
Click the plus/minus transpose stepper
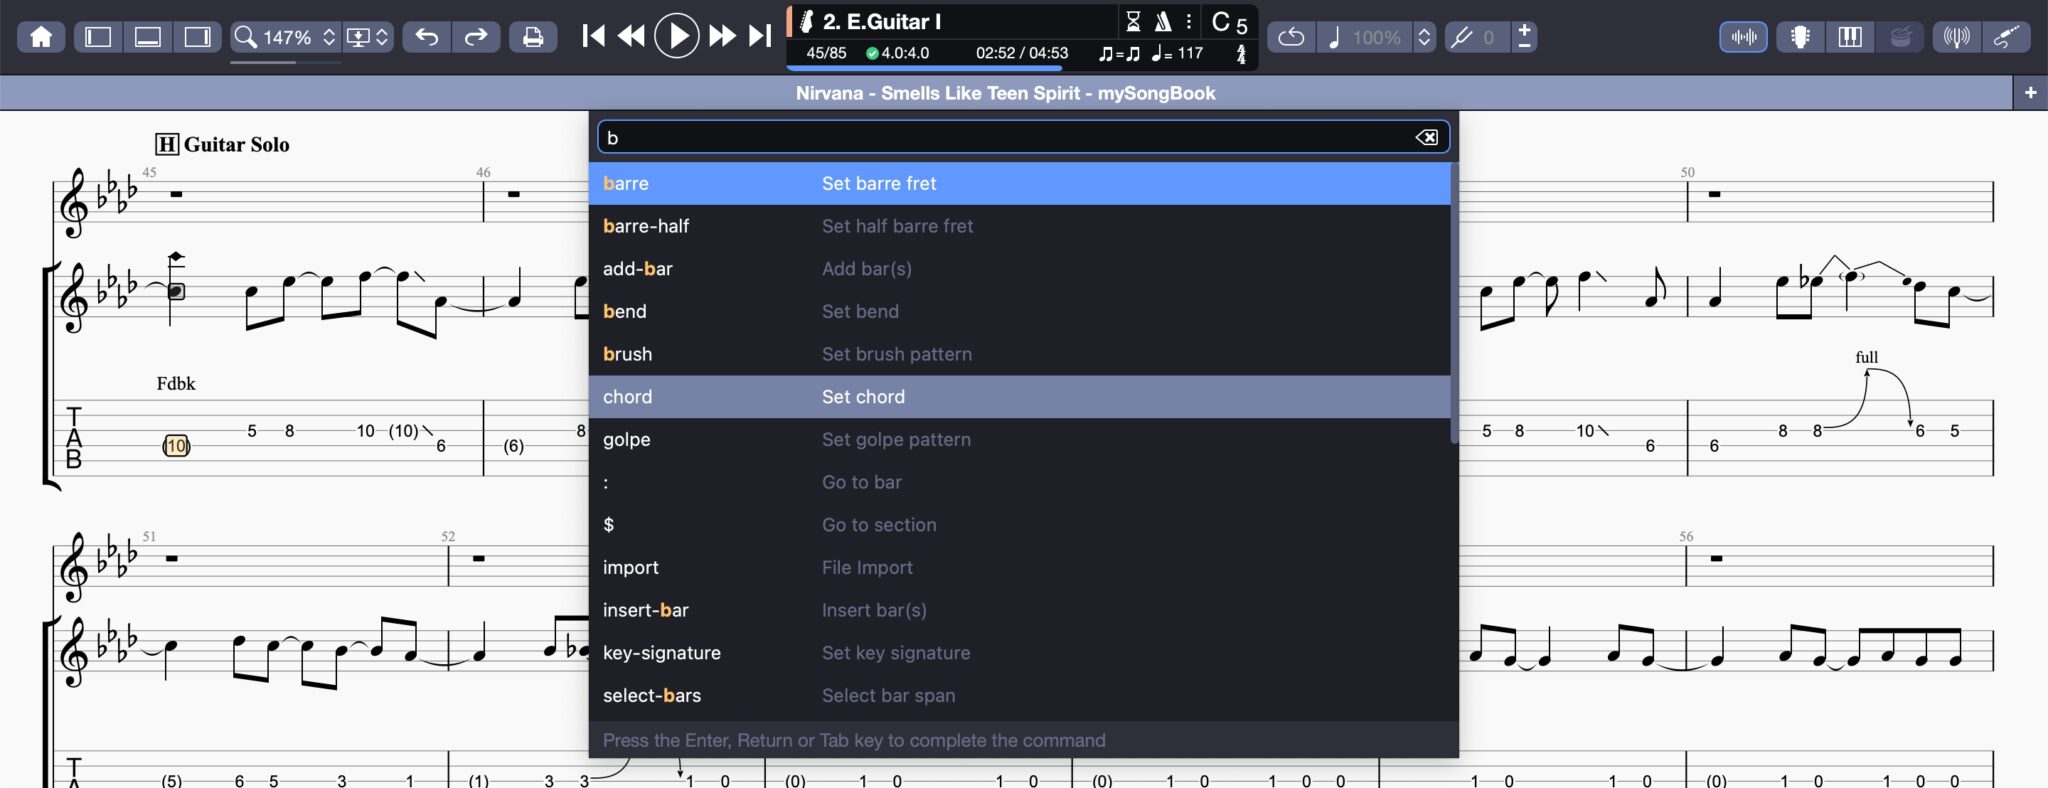click(1524, 37)
